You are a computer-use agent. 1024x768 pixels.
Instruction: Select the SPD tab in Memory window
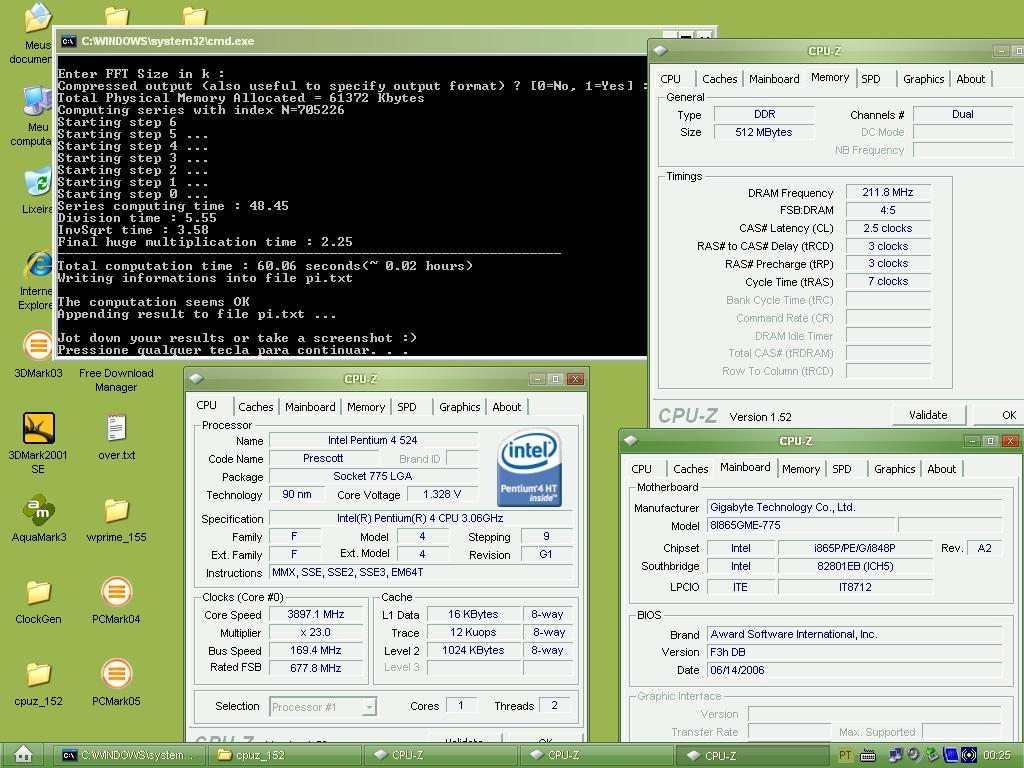click(871, 79)
